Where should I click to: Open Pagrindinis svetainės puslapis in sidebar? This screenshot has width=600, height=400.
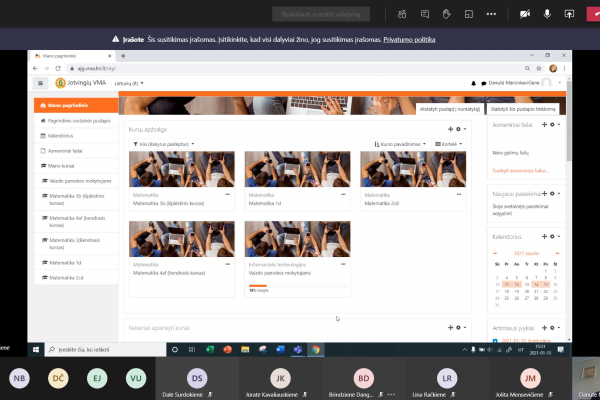[x=76, y=121]
